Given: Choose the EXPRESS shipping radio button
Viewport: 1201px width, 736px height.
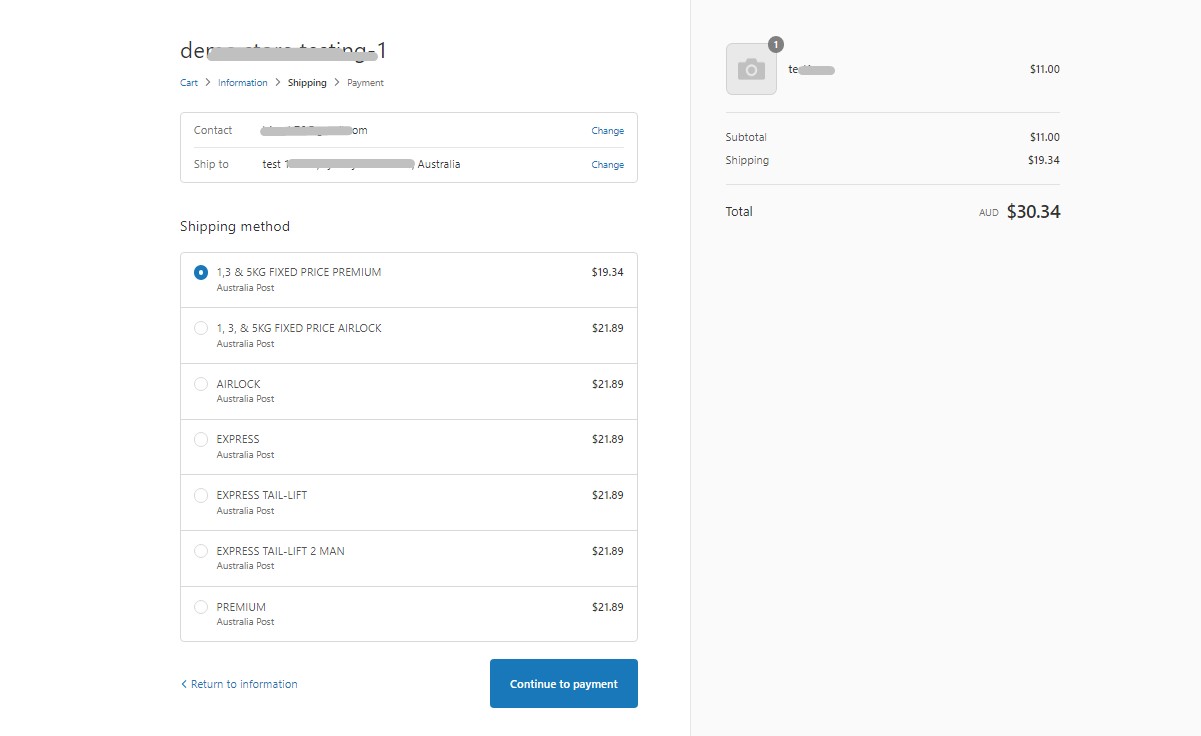Looking at the screenshot, I should [201, 439].
